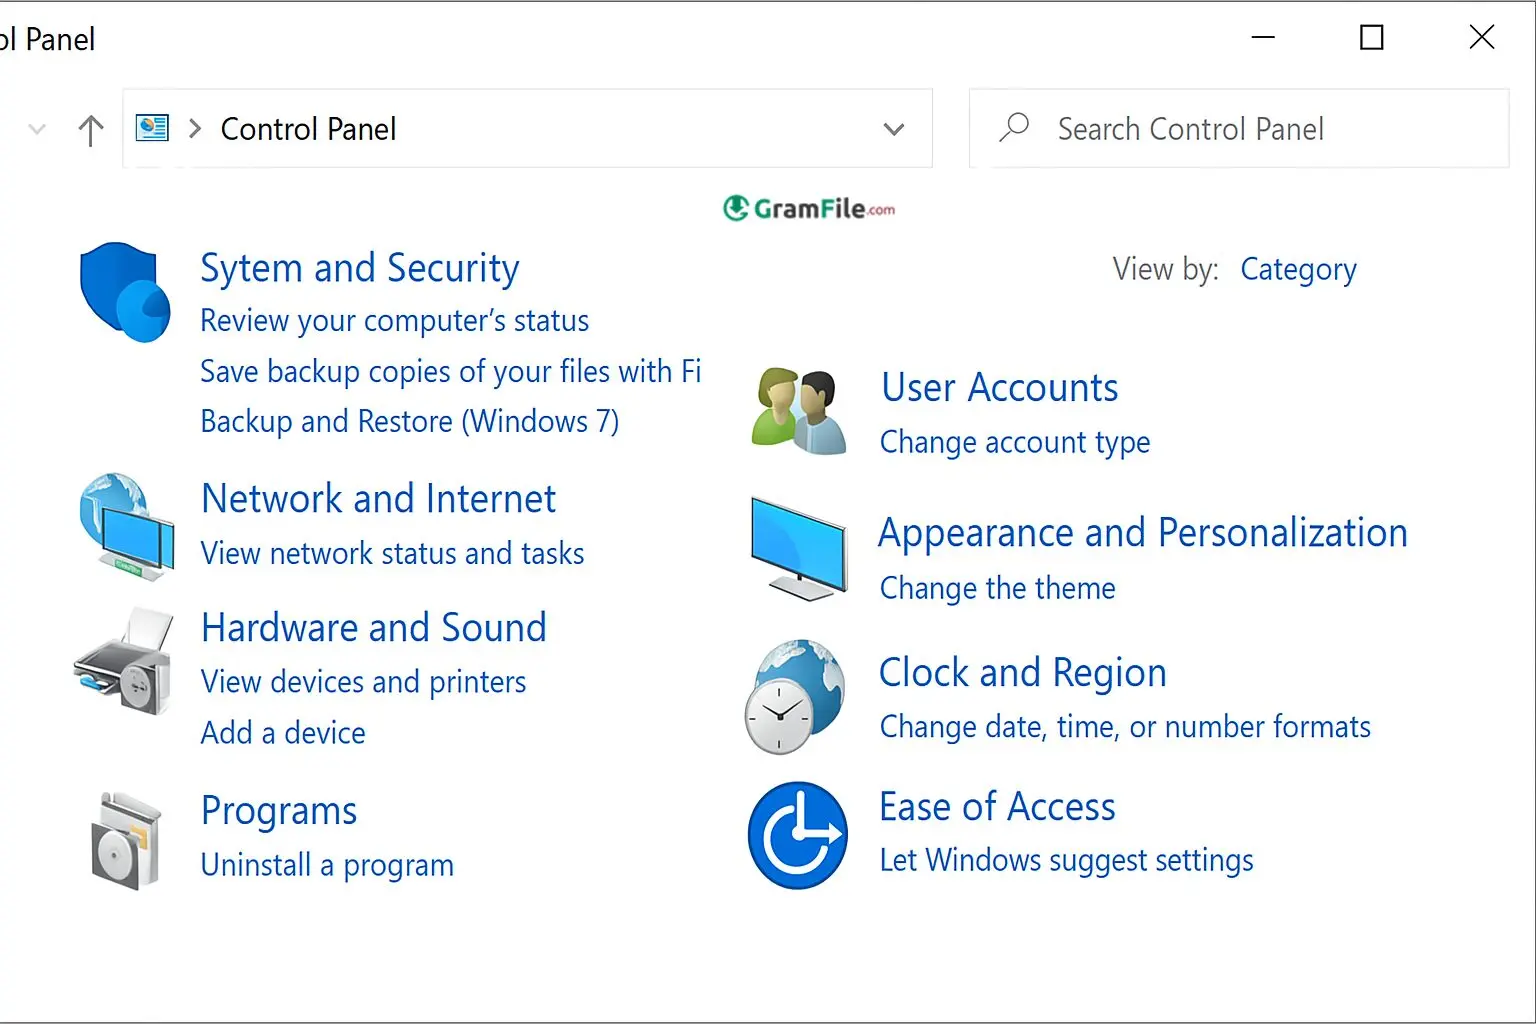This screenshot has height=1024, width=1536.
Task: Maximize the Control Panel window
Action: tap(1372, 38)
